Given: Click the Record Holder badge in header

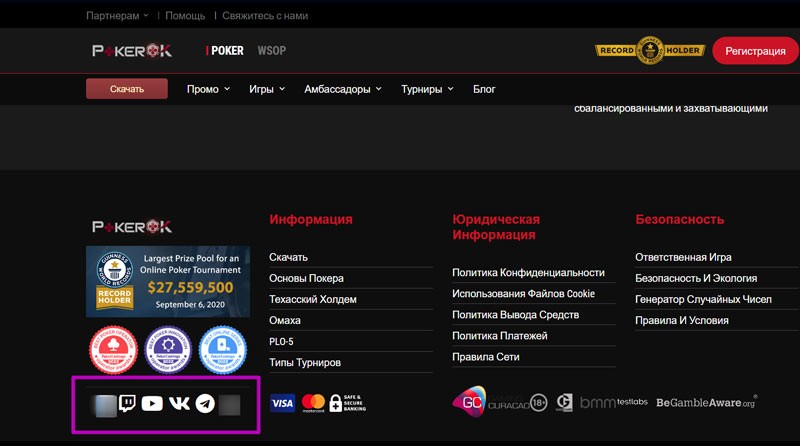Looking at the screenshot, I should click(x=650, y=50).
